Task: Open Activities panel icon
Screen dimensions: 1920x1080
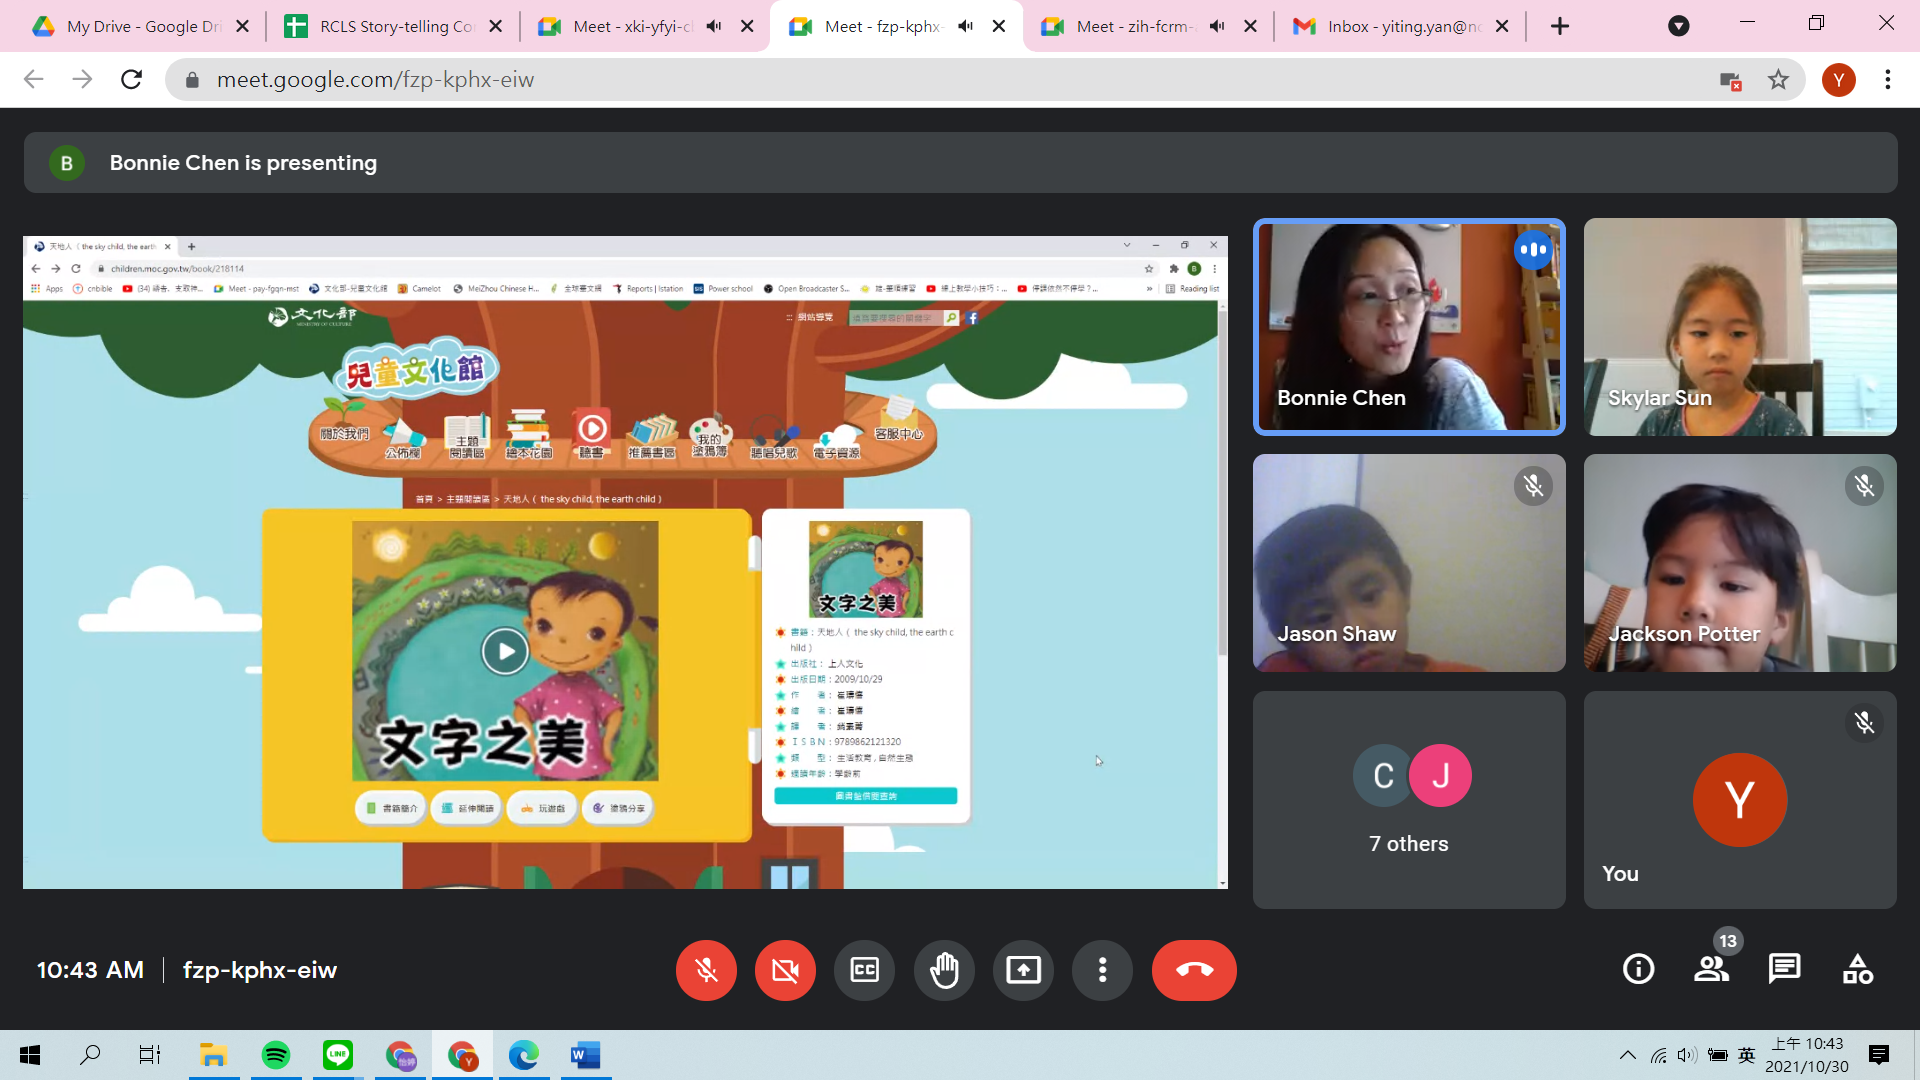Action: tap(1857, 969)
